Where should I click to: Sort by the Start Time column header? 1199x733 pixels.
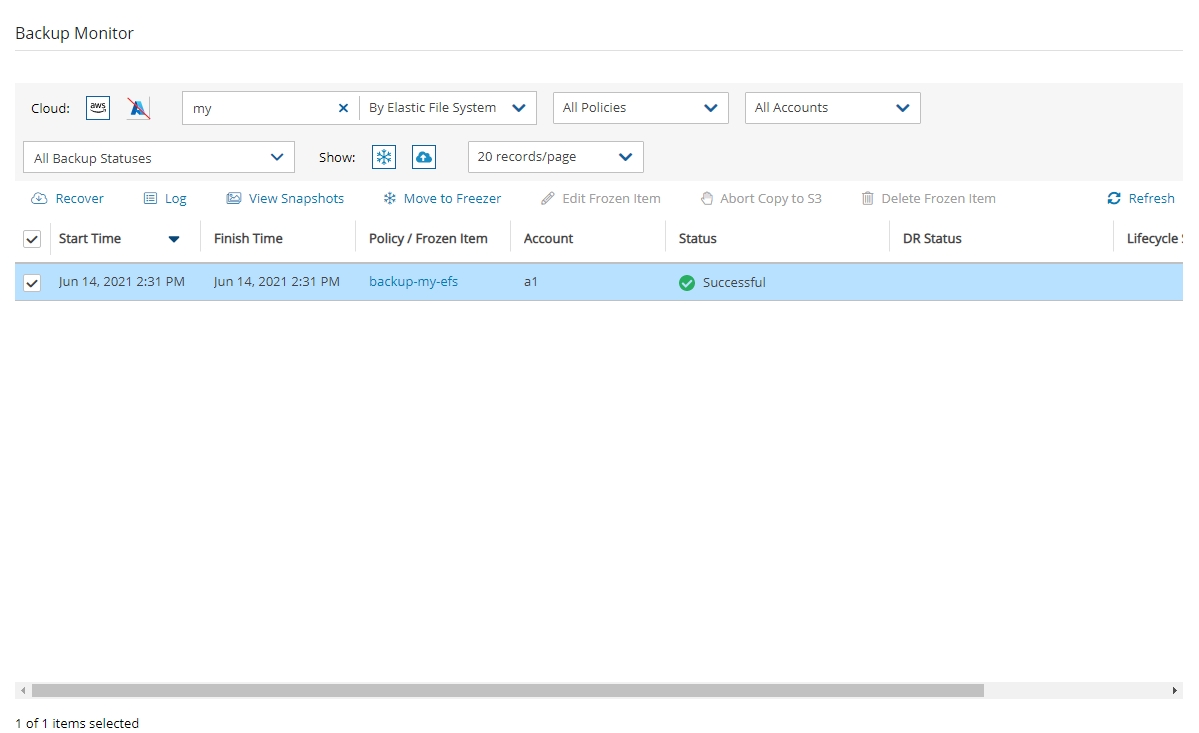tap(90, 239)
